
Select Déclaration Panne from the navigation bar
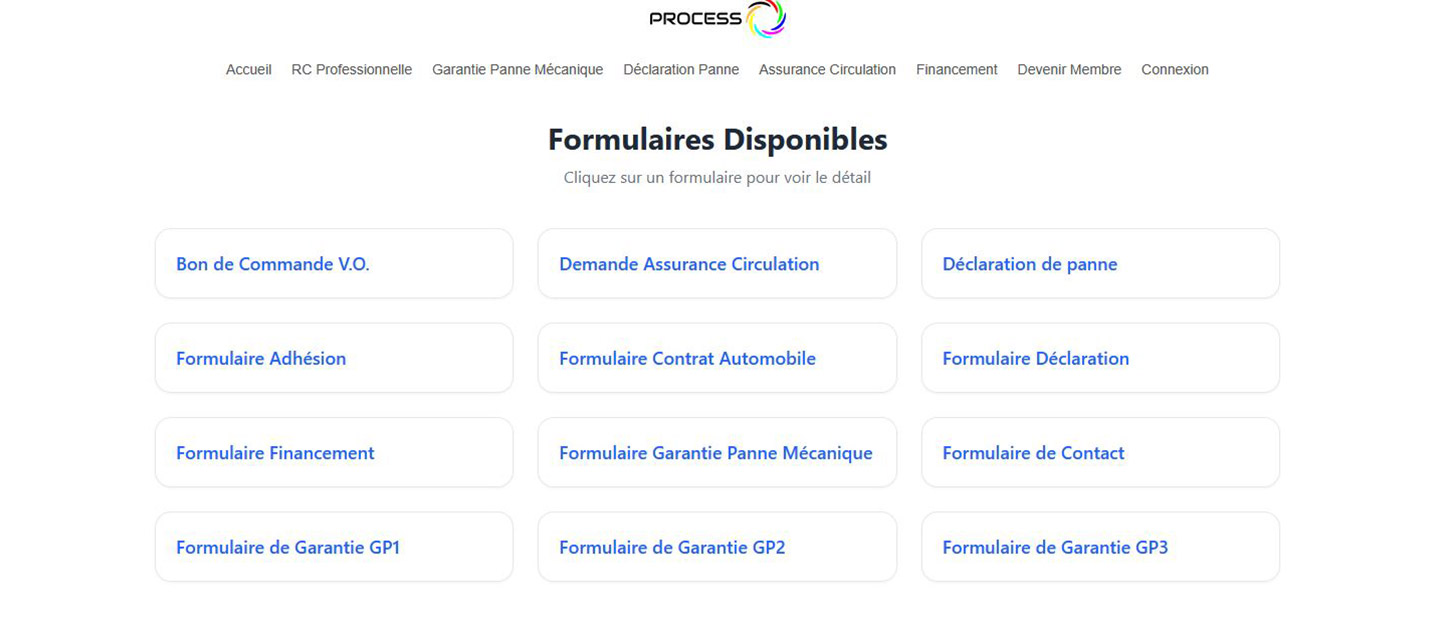tap(680, 69)
